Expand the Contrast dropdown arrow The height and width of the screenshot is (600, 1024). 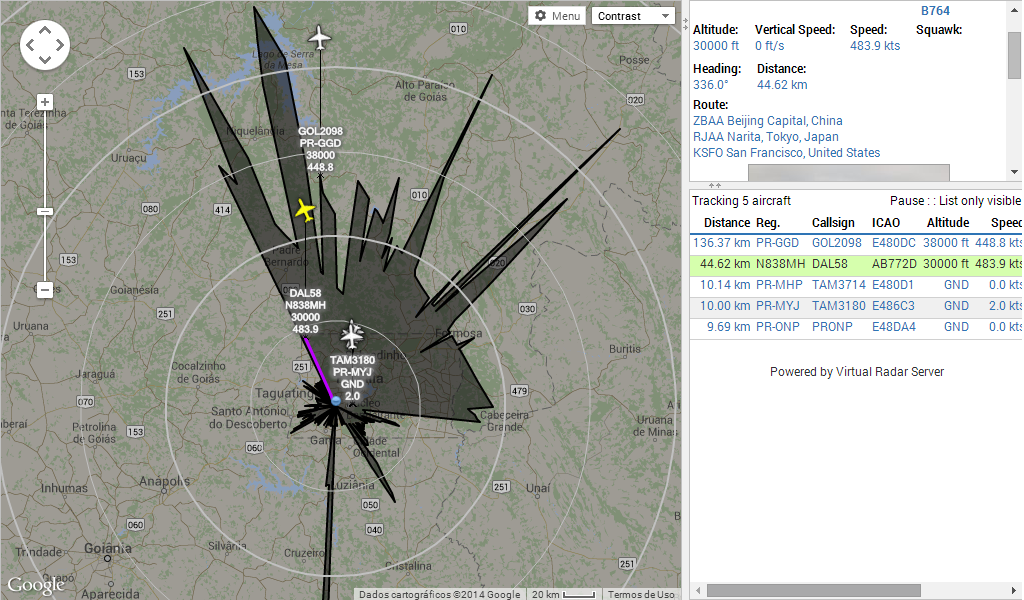point(665,15)
